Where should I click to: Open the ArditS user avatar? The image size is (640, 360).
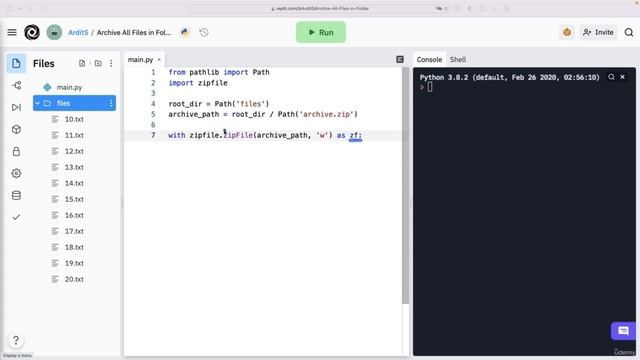click(x=54, y=32)
